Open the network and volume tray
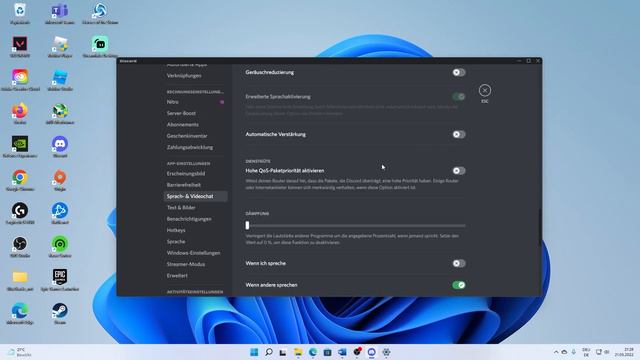The height and width of the screenshot is (360, 640). [602, 352]
